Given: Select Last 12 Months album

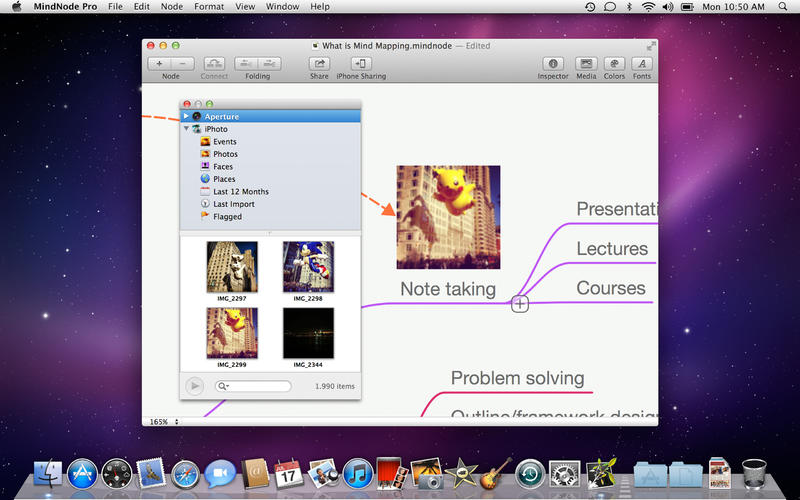Looking at the screenshot, I should (240, 191).
